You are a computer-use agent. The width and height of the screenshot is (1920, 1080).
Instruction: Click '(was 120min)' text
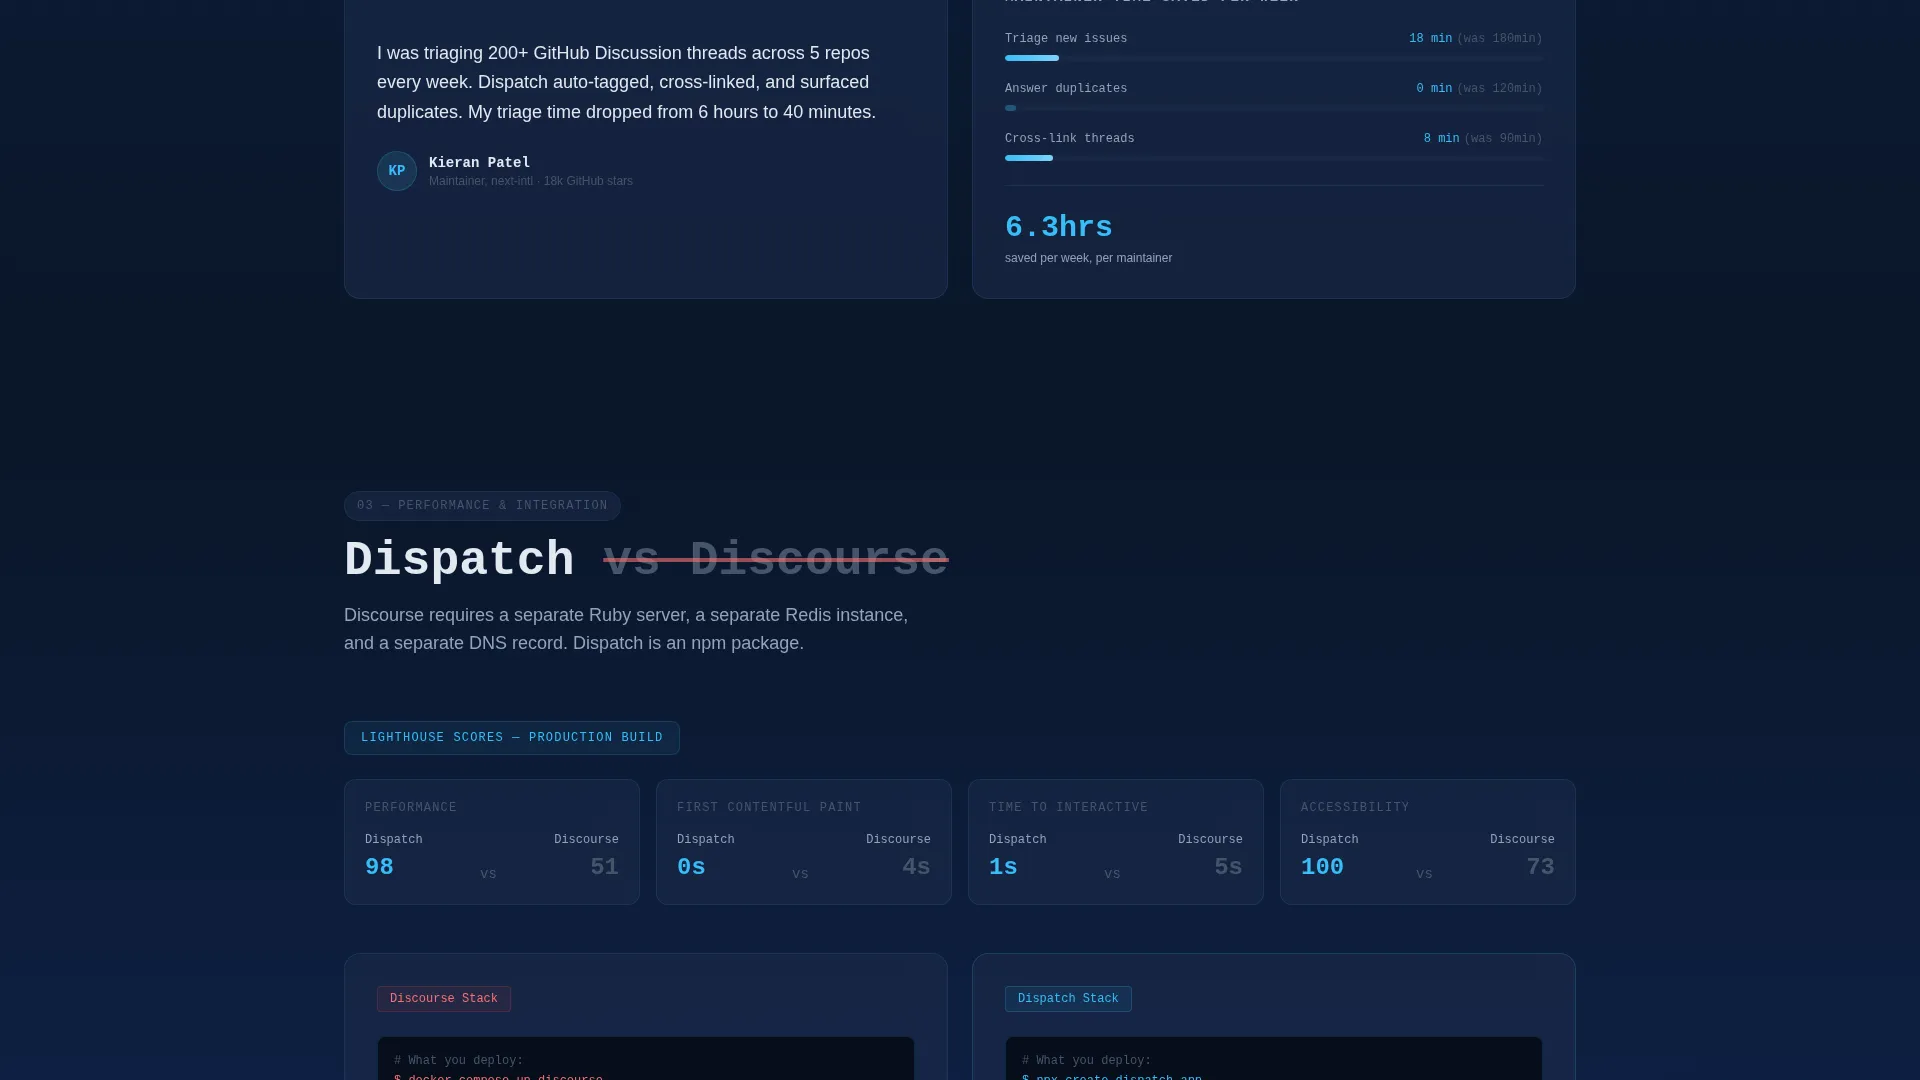tap(1499, 89)
